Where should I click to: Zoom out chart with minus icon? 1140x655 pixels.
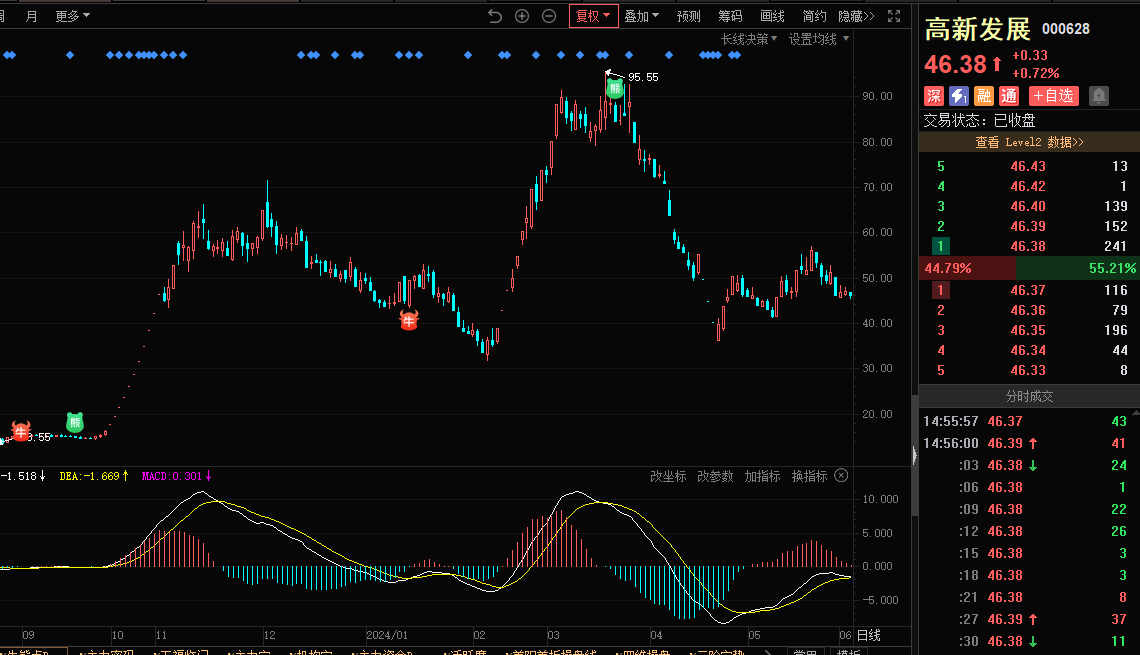click(x=549, y=16)
